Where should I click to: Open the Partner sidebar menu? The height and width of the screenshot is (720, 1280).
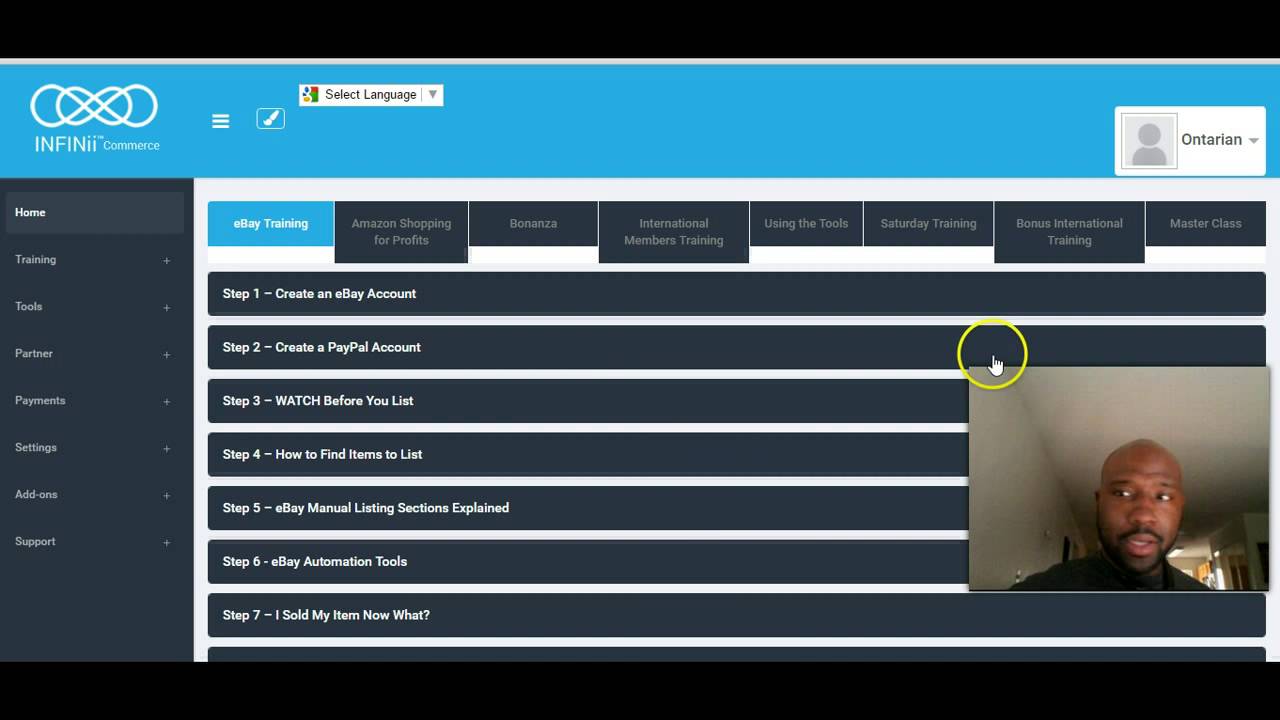coord(34,353)
